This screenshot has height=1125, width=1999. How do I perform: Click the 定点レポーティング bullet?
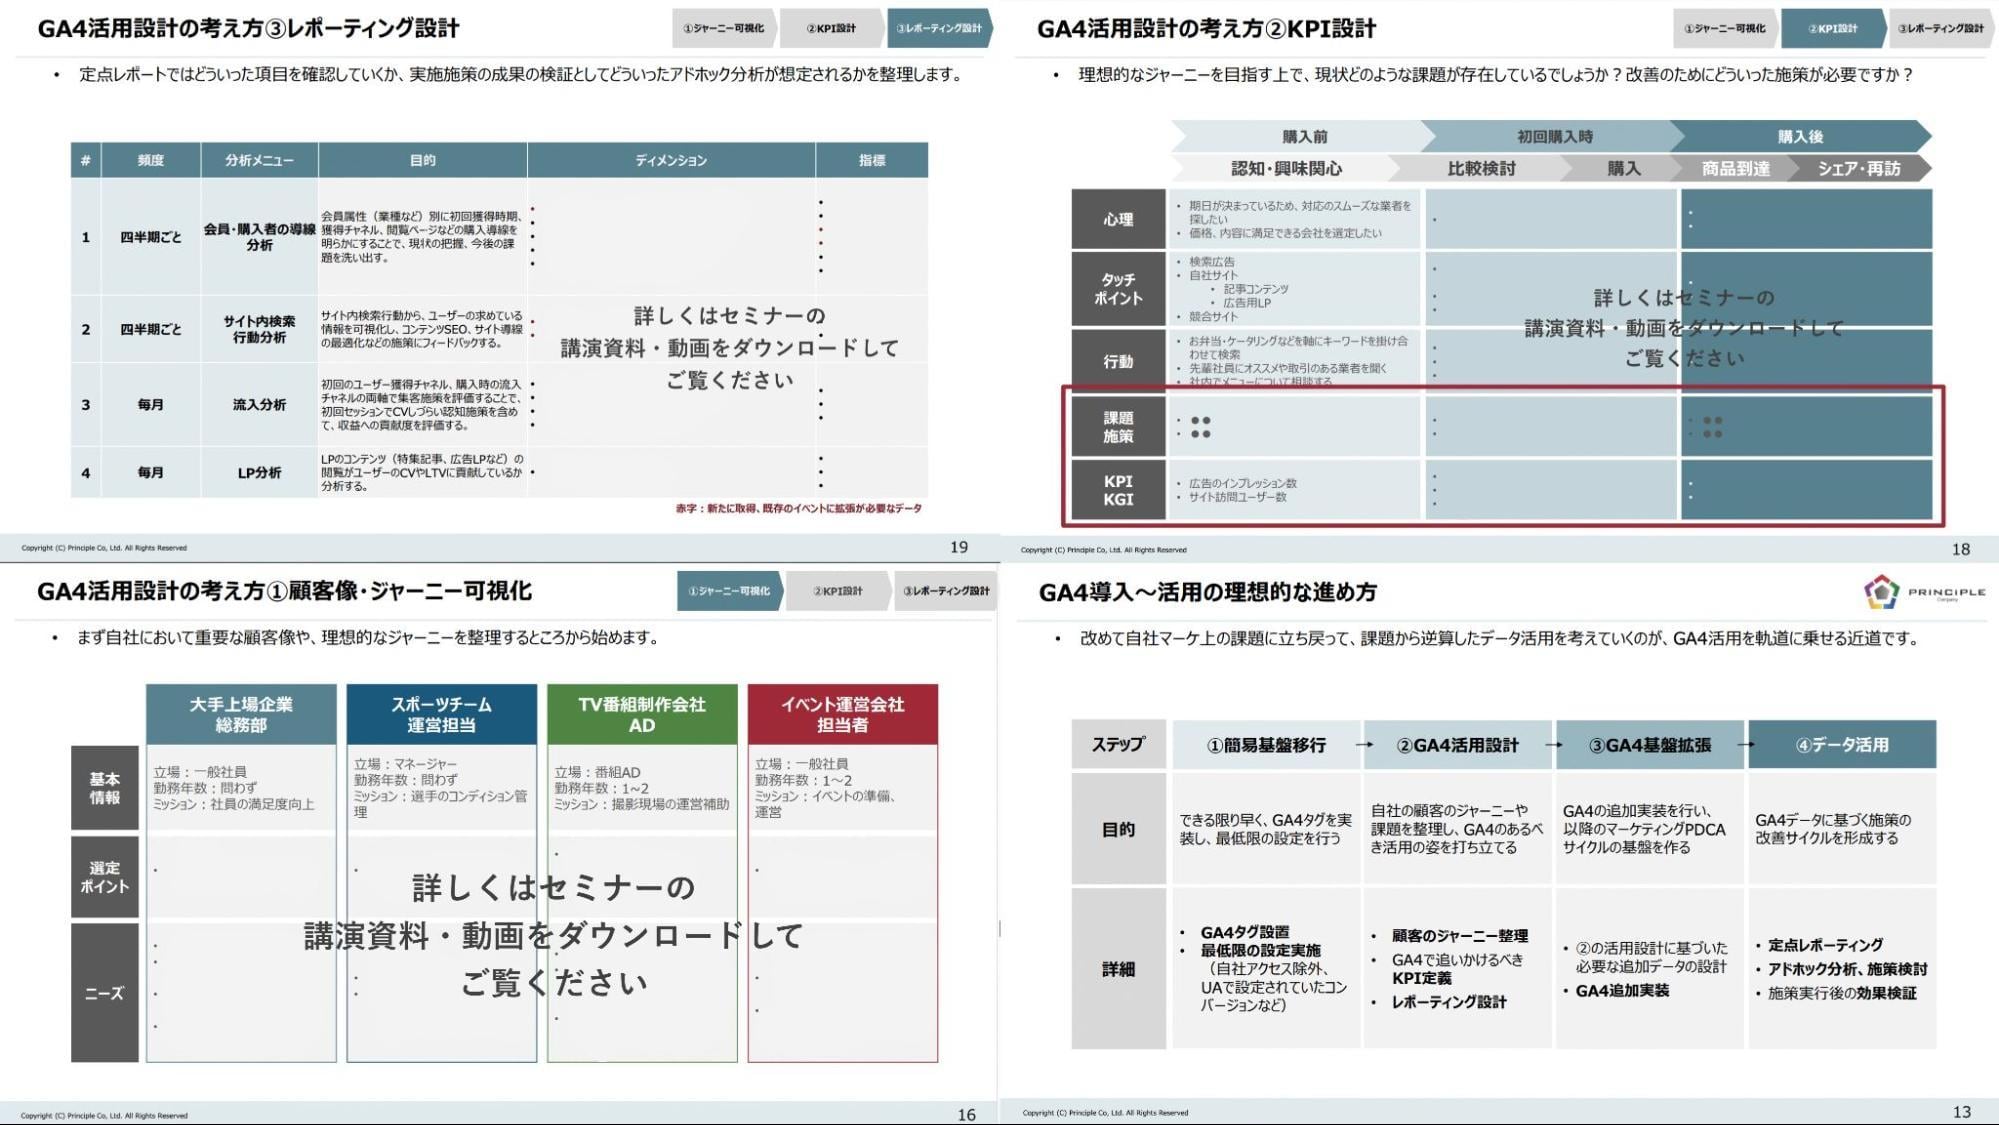coord(1825,945)
